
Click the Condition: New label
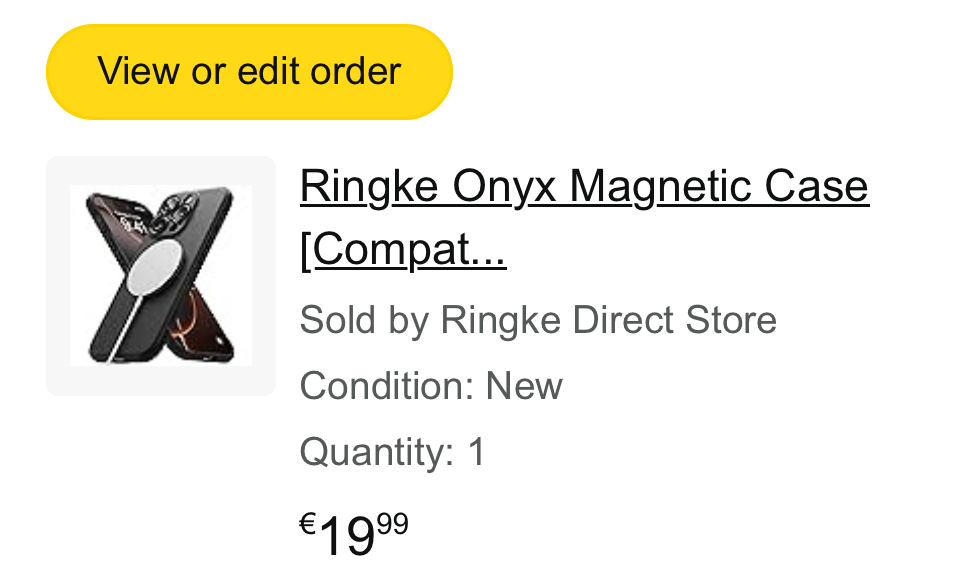pyautogui.click(x=431, y=386)
